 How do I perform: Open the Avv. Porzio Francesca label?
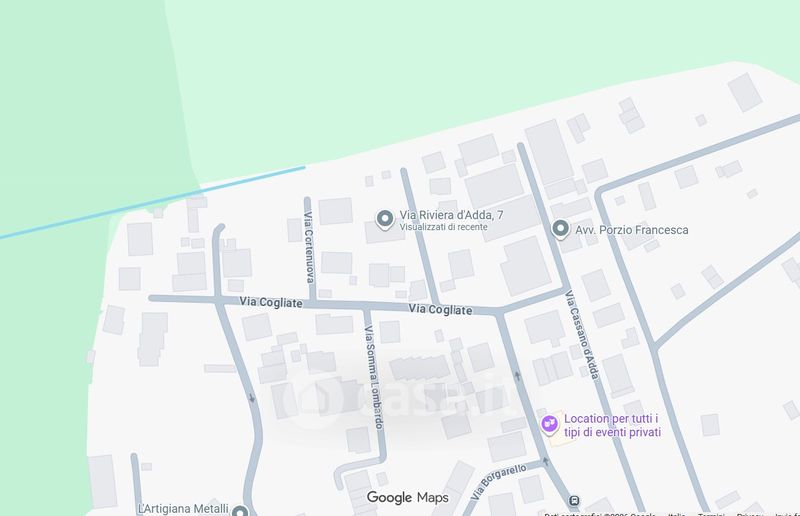(632, 230)
